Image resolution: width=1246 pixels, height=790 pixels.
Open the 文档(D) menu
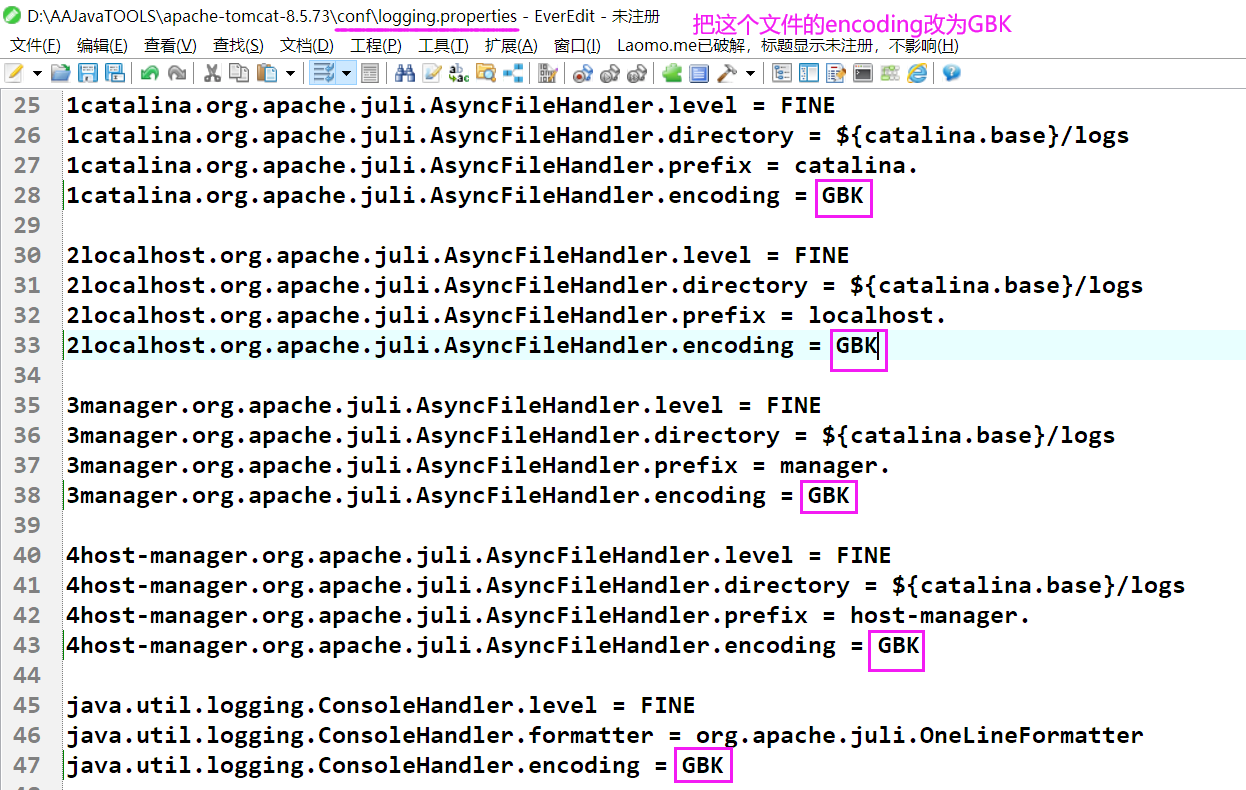307,46
